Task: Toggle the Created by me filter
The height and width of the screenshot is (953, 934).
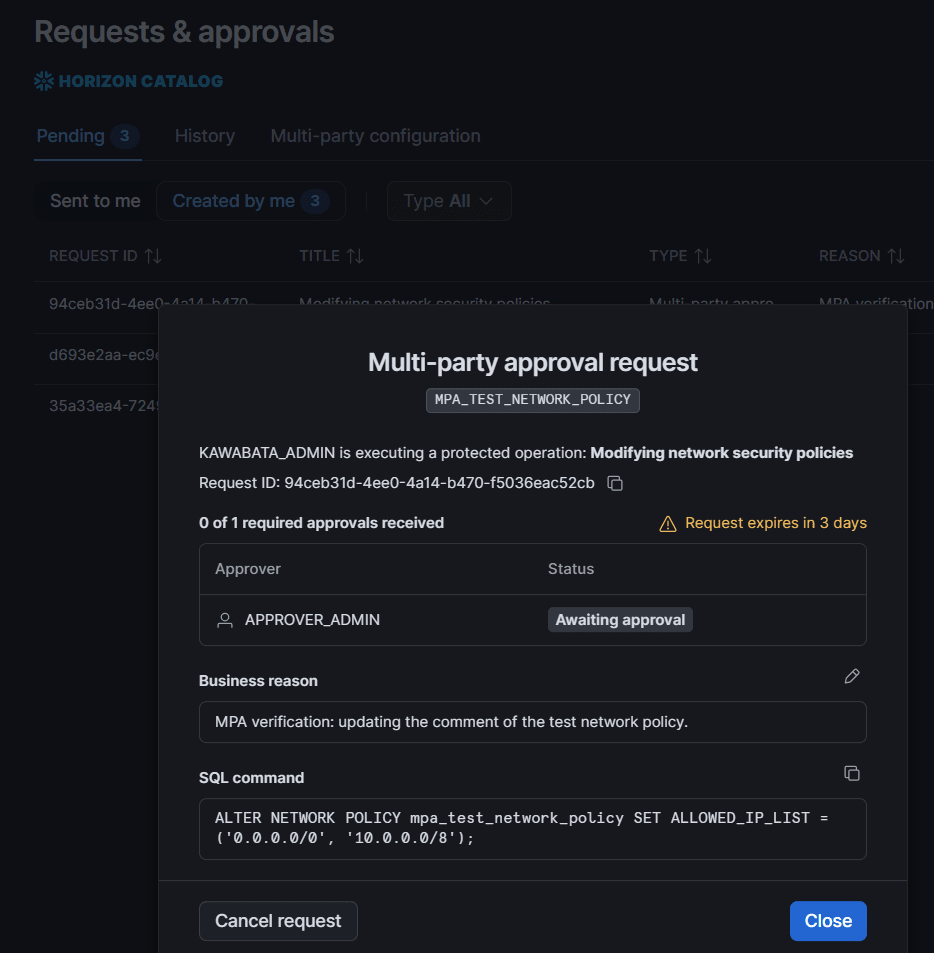Action: pos(251,201)
